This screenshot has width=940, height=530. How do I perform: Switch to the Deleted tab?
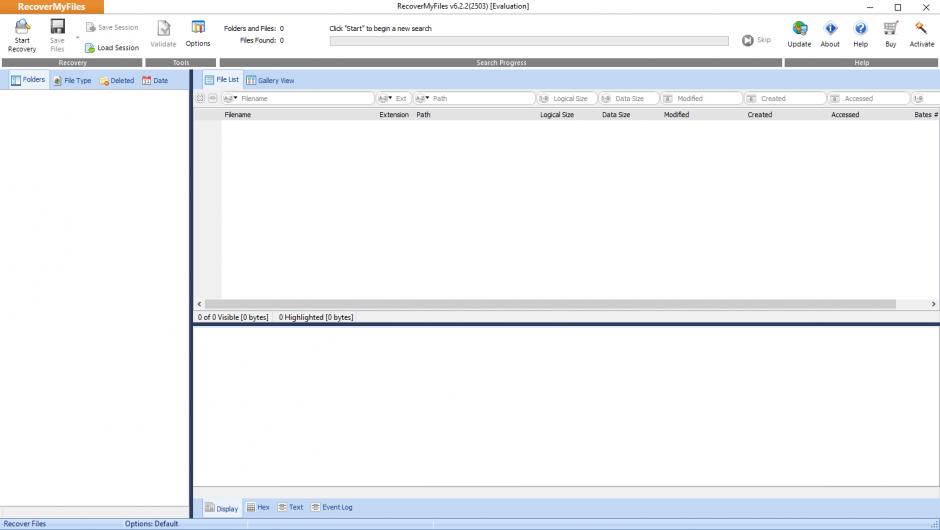coord(117,80)
